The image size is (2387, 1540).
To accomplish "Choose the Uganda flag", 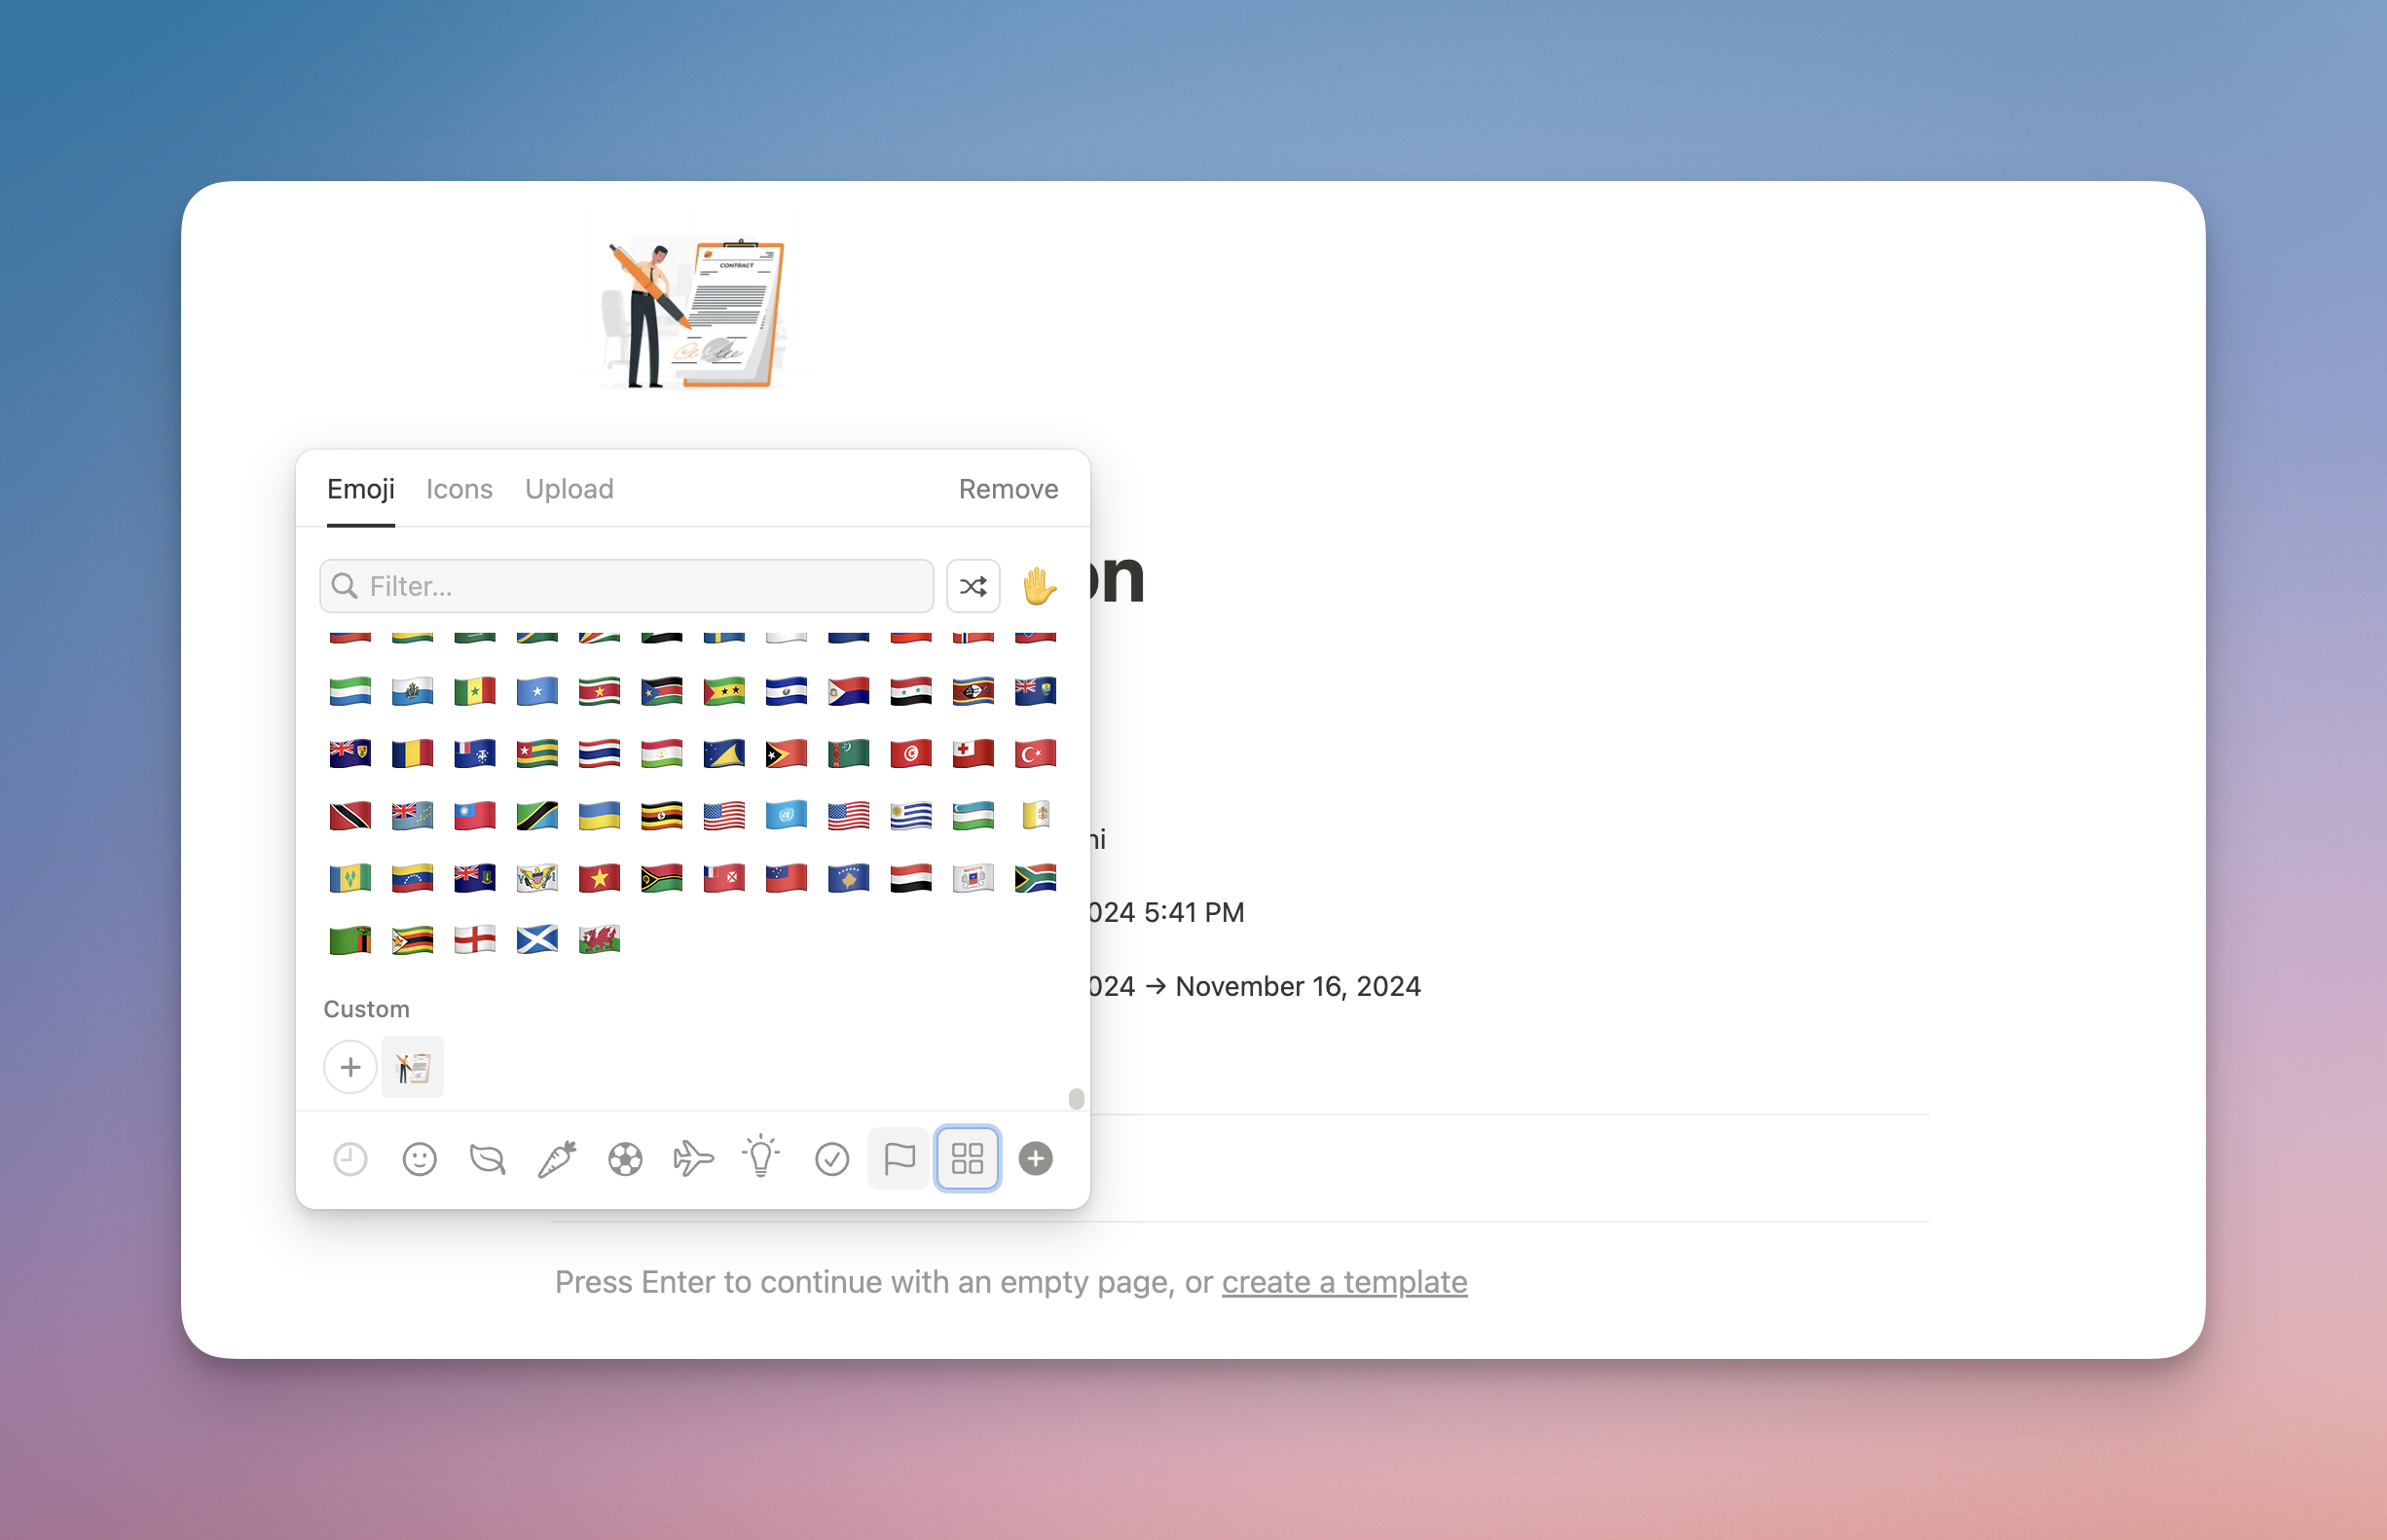I will 662,816.
